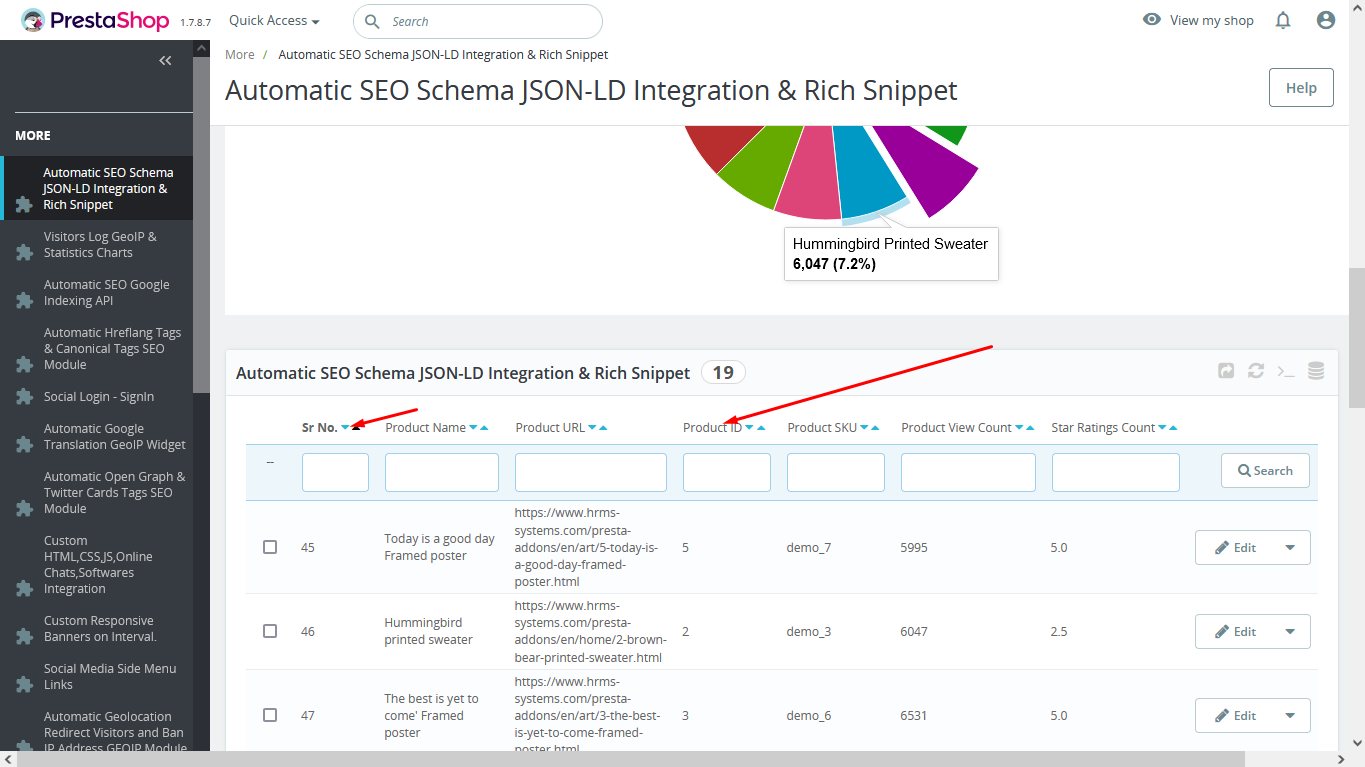Click the Product URL filter input
The image size is (1365, 767).
point(591,472)
